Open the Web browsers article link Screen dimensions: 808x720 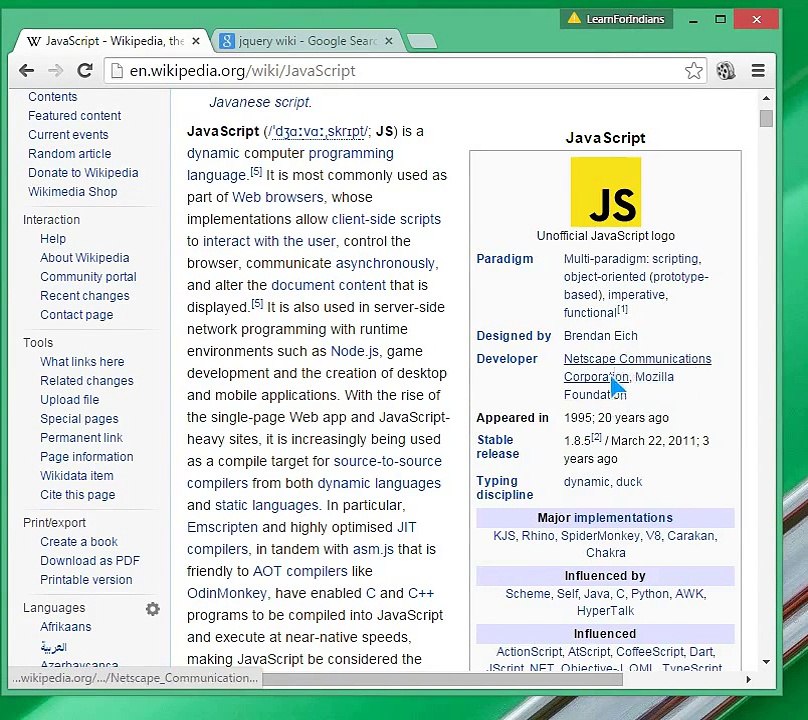(277, 197)
